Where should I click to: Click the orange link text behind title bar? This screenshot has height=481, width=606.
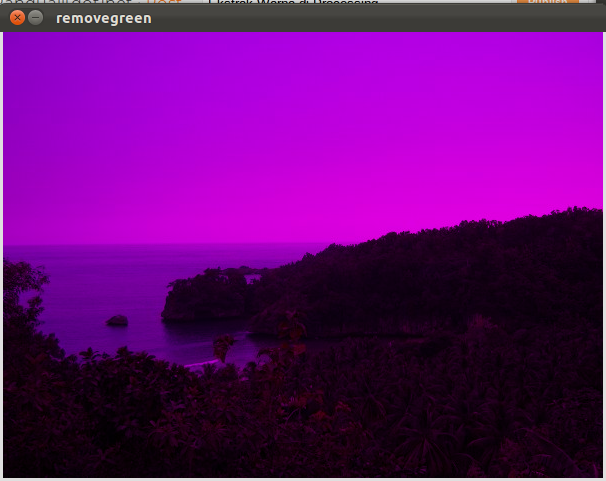(164, 3)
